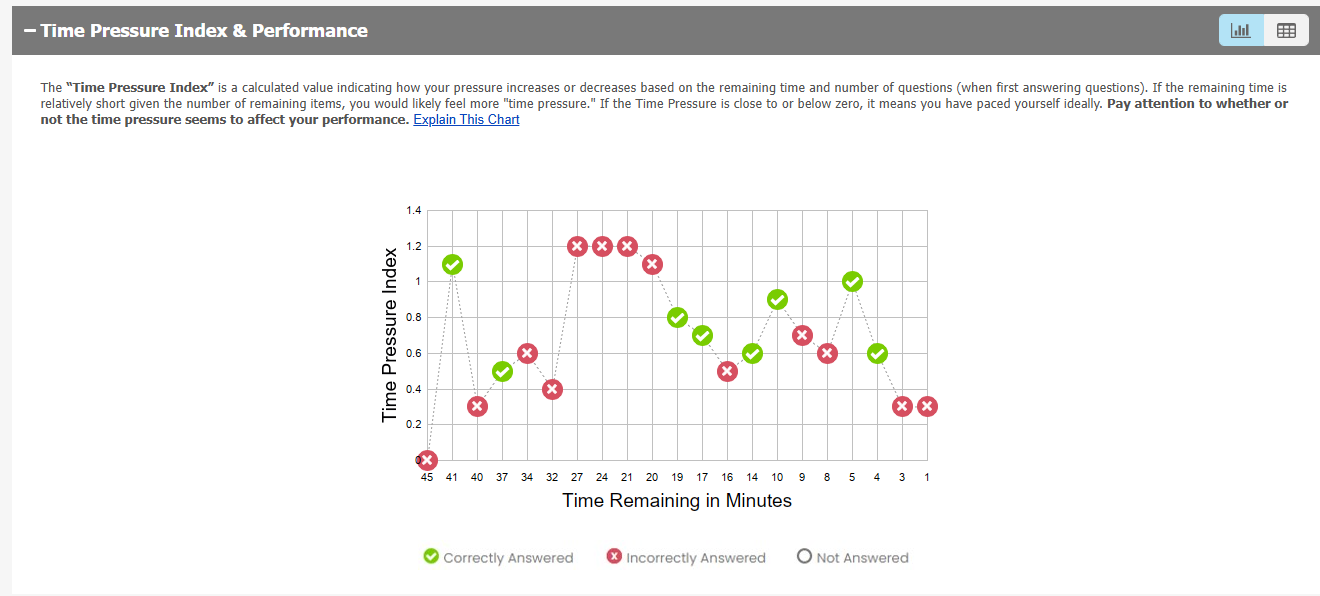Collapse Time Pressure Index & Performance section

coord(30,31)
